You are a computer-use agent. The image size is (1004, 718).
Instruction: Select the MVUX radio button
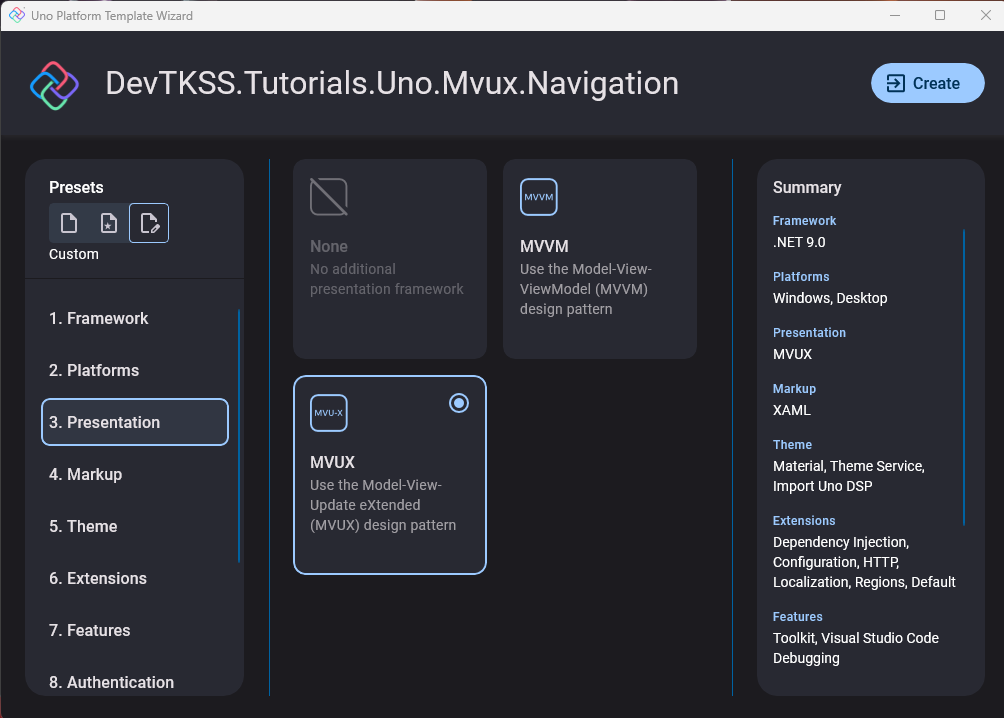(458, 402)
